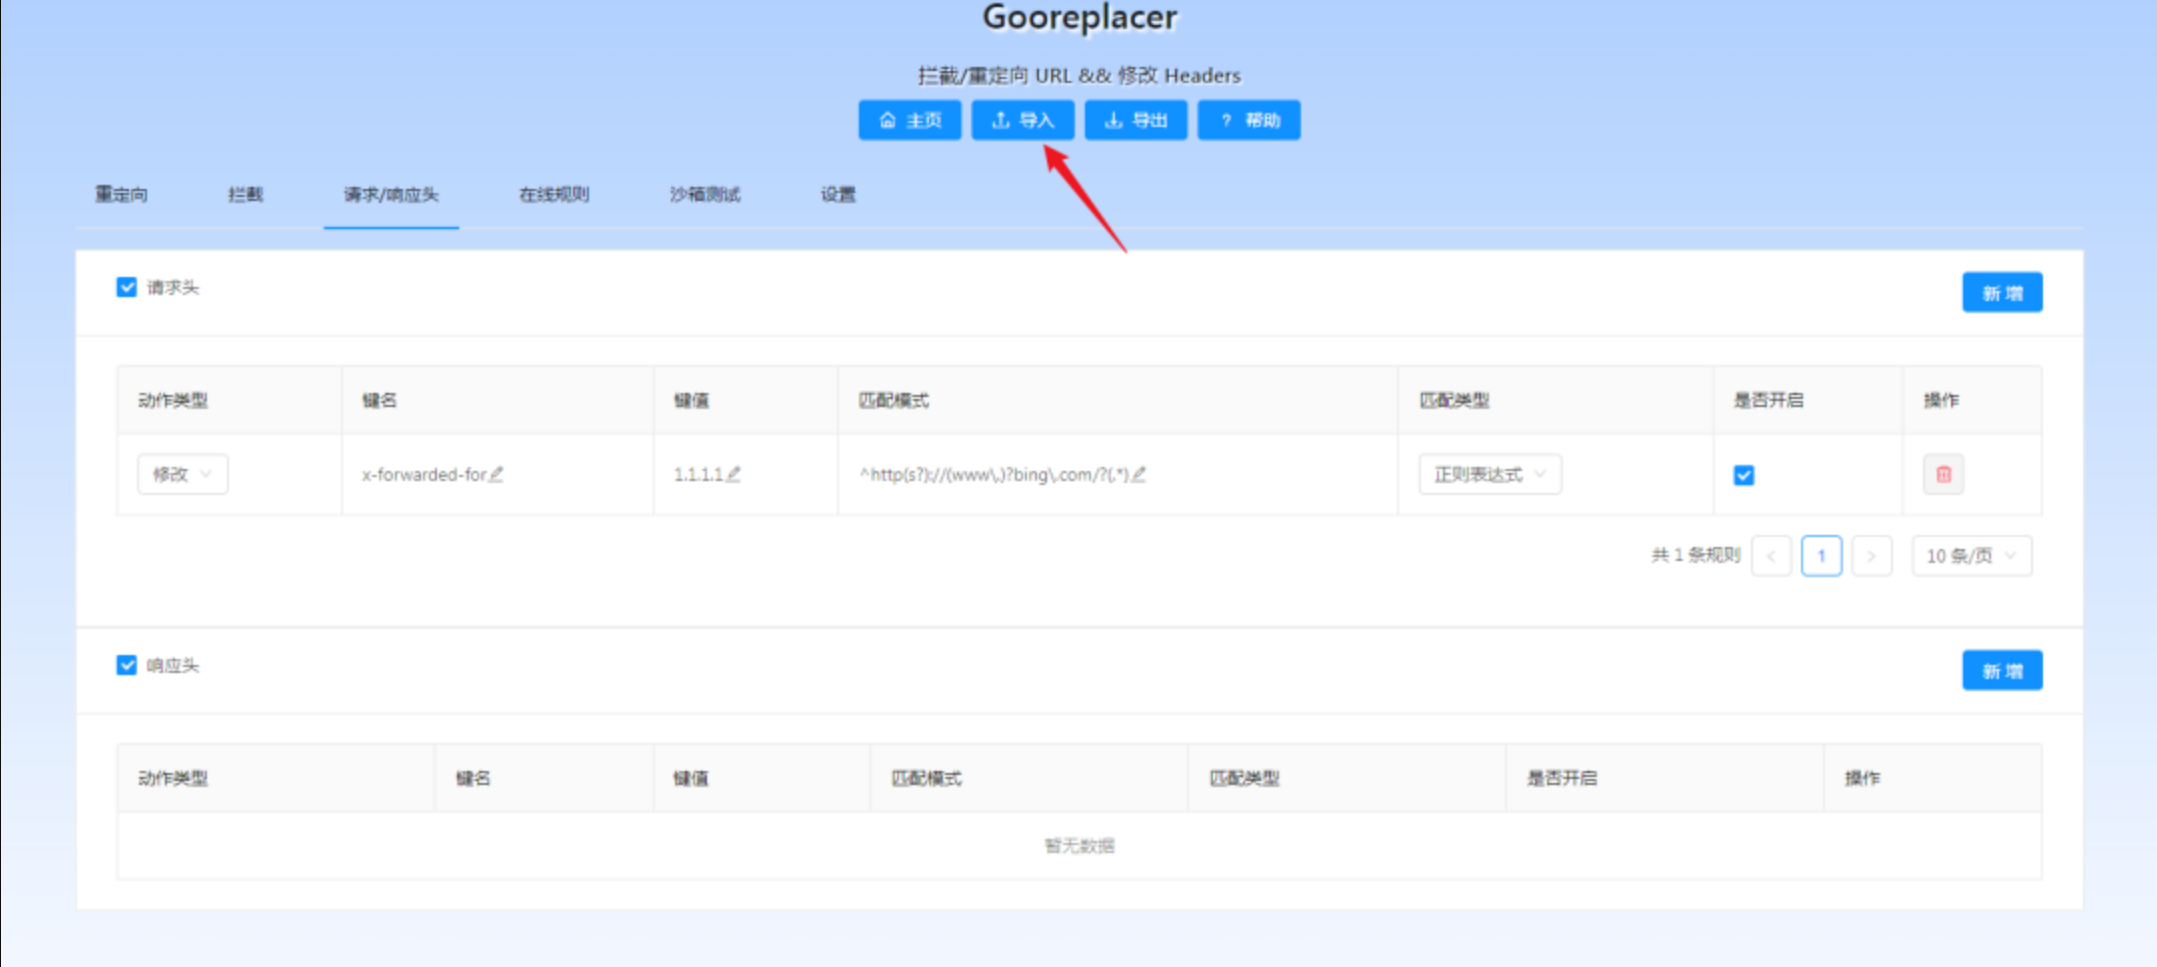The height and width of the screenshot is (967, 2157).
Task: Switch to the 沙箱测试 sandbox test tab
Action: [705, 195]
